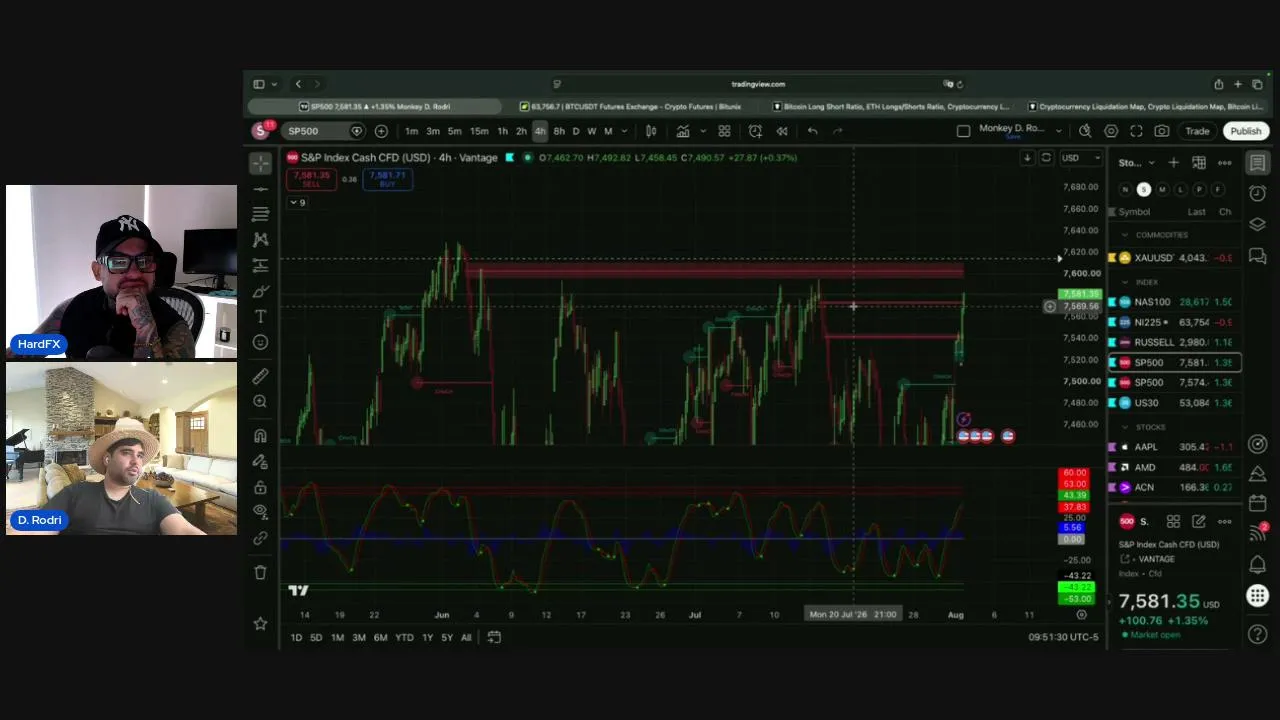Set chart range to YTD
This screenshot has width=1280, height=720.
click(404, 637)
